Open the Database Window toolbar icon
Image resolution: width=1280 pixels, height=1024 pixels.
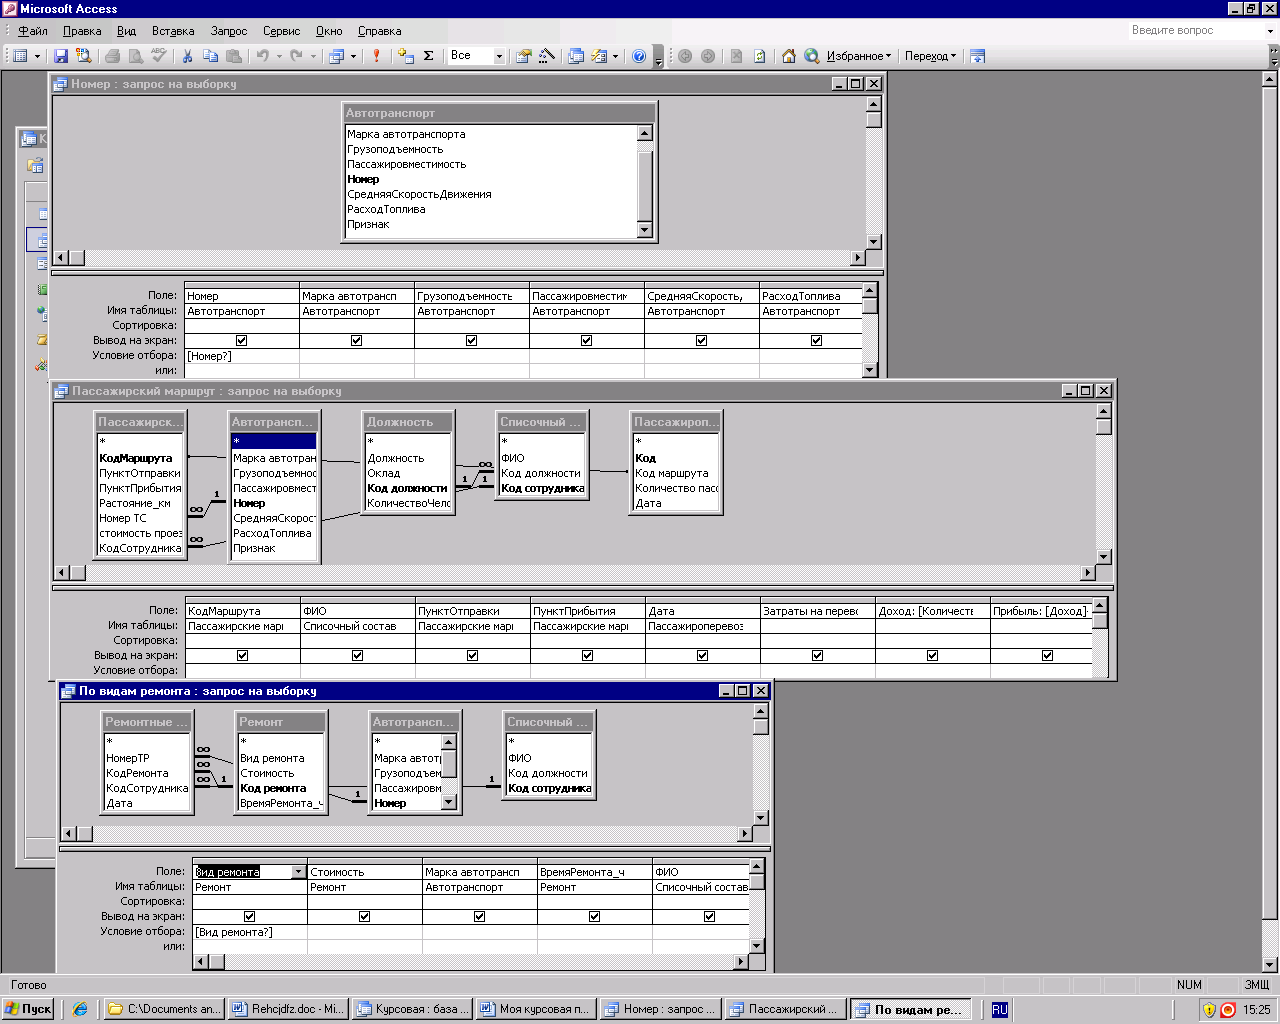(576, 56)
